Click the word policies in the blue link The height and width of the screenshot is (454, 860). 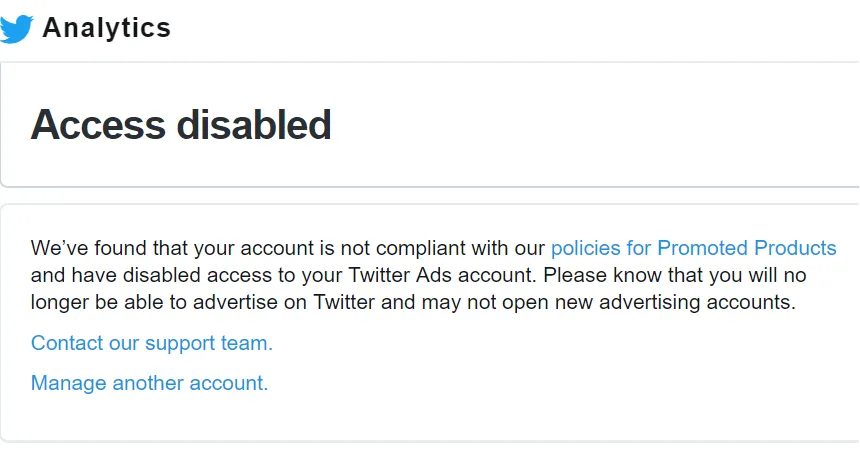click(x=585, y=248)
